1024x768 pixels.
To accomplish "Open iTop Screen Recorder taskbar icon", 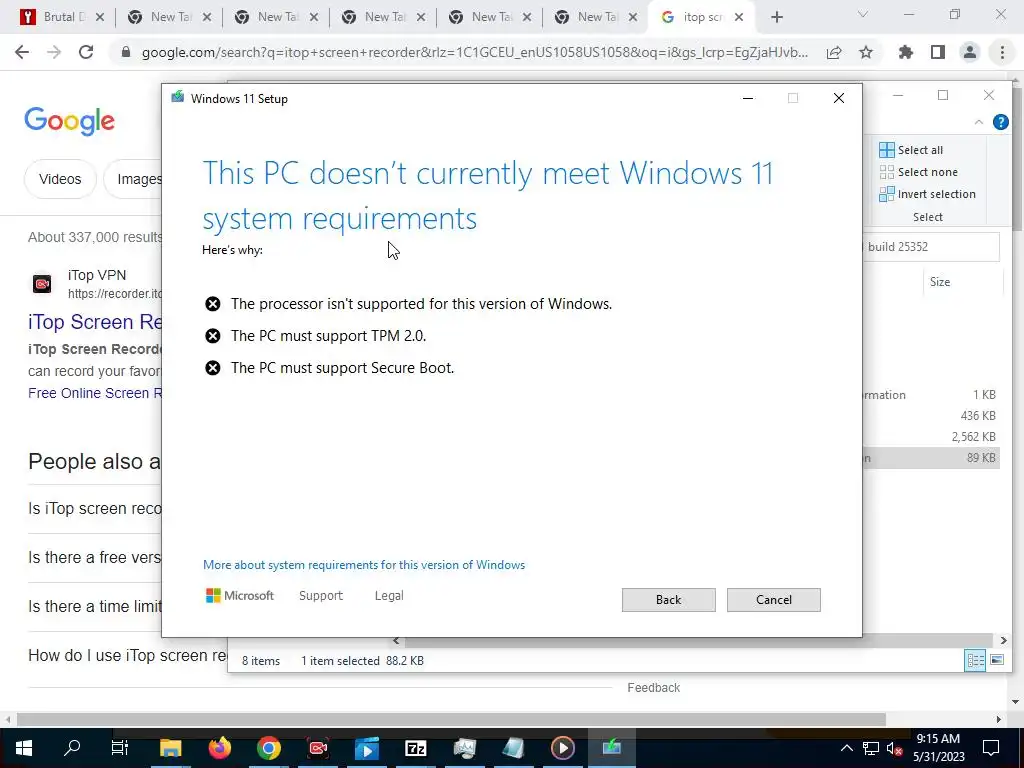I will pos(317,748).
